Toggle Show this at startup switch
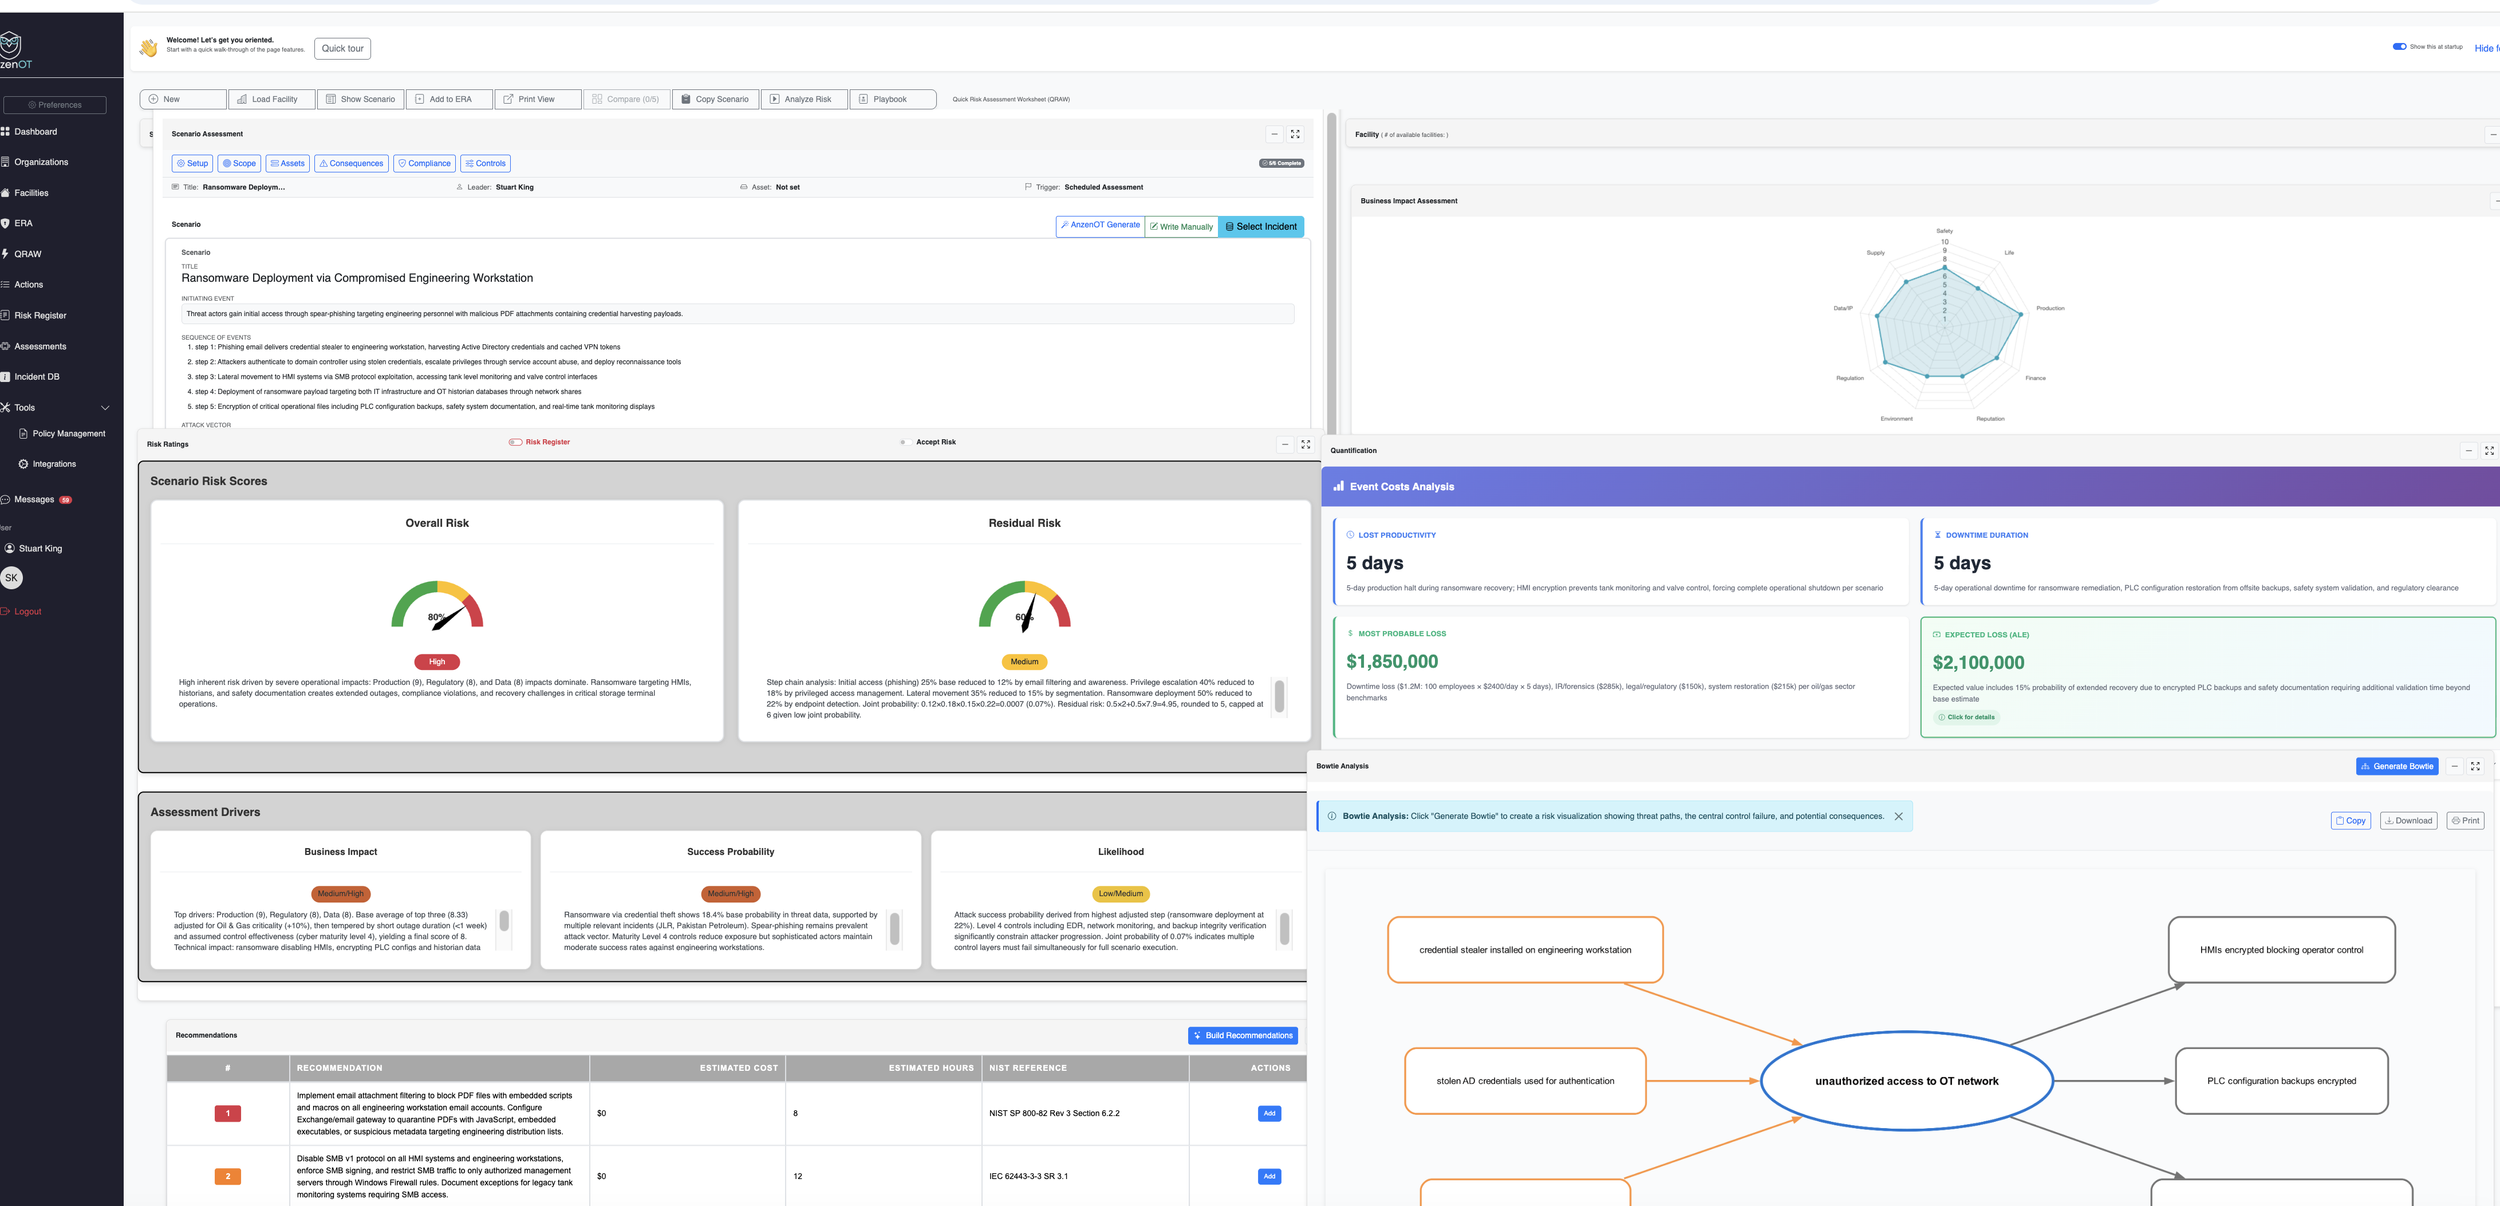 point(2399,46)
